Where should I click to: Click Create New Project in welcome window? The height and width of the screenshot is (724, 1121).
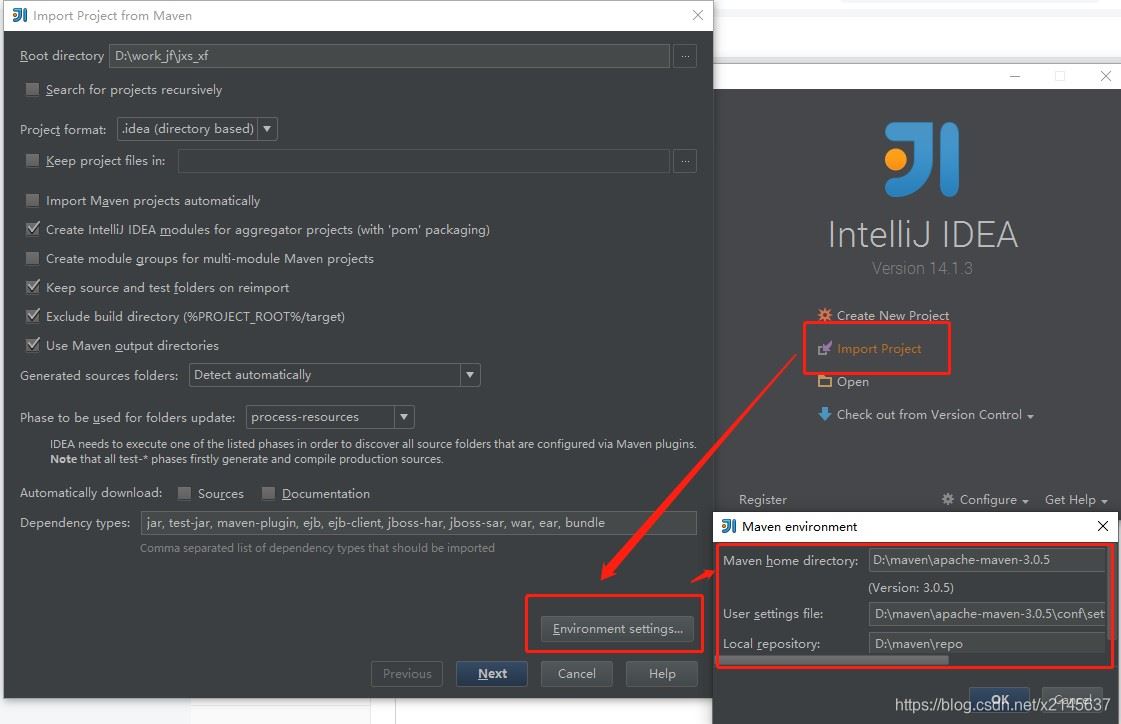pos(892,315)
